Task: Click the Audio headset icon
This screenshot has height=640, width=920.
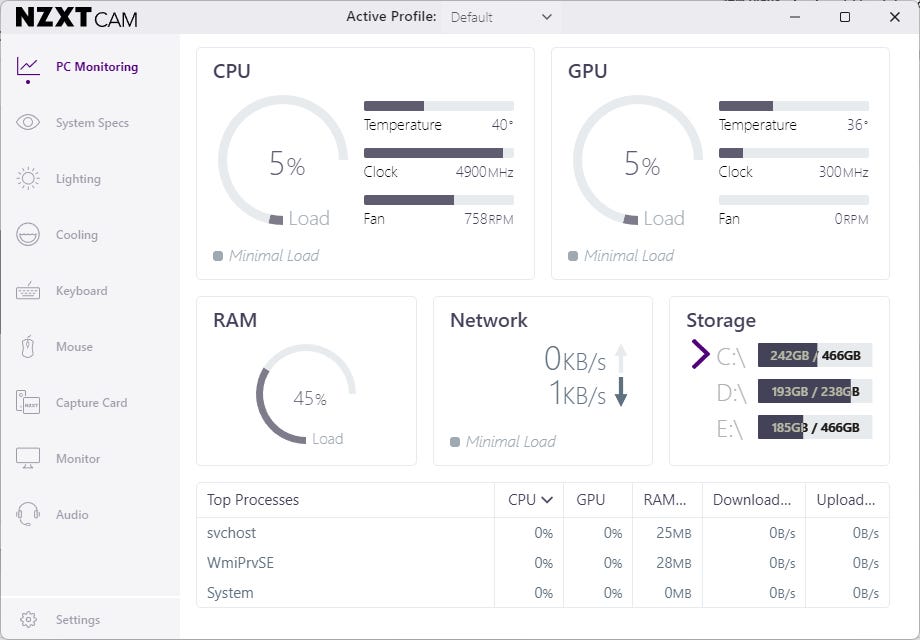Action: point(28,514)
